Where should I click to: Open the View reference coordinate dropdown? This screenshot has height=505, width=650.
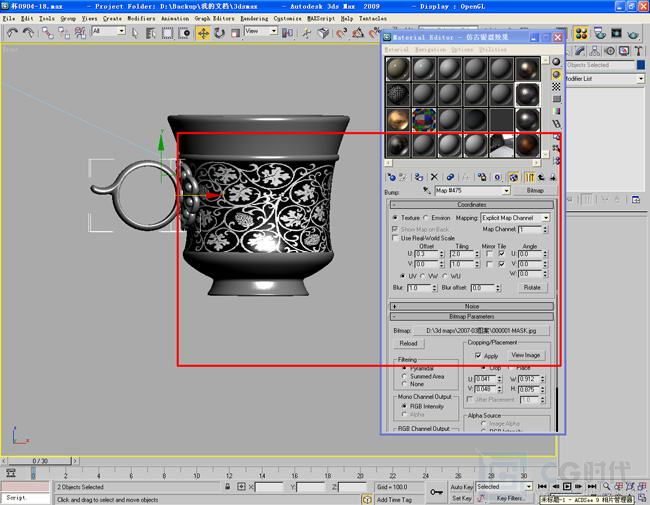(x=261, y=31)
